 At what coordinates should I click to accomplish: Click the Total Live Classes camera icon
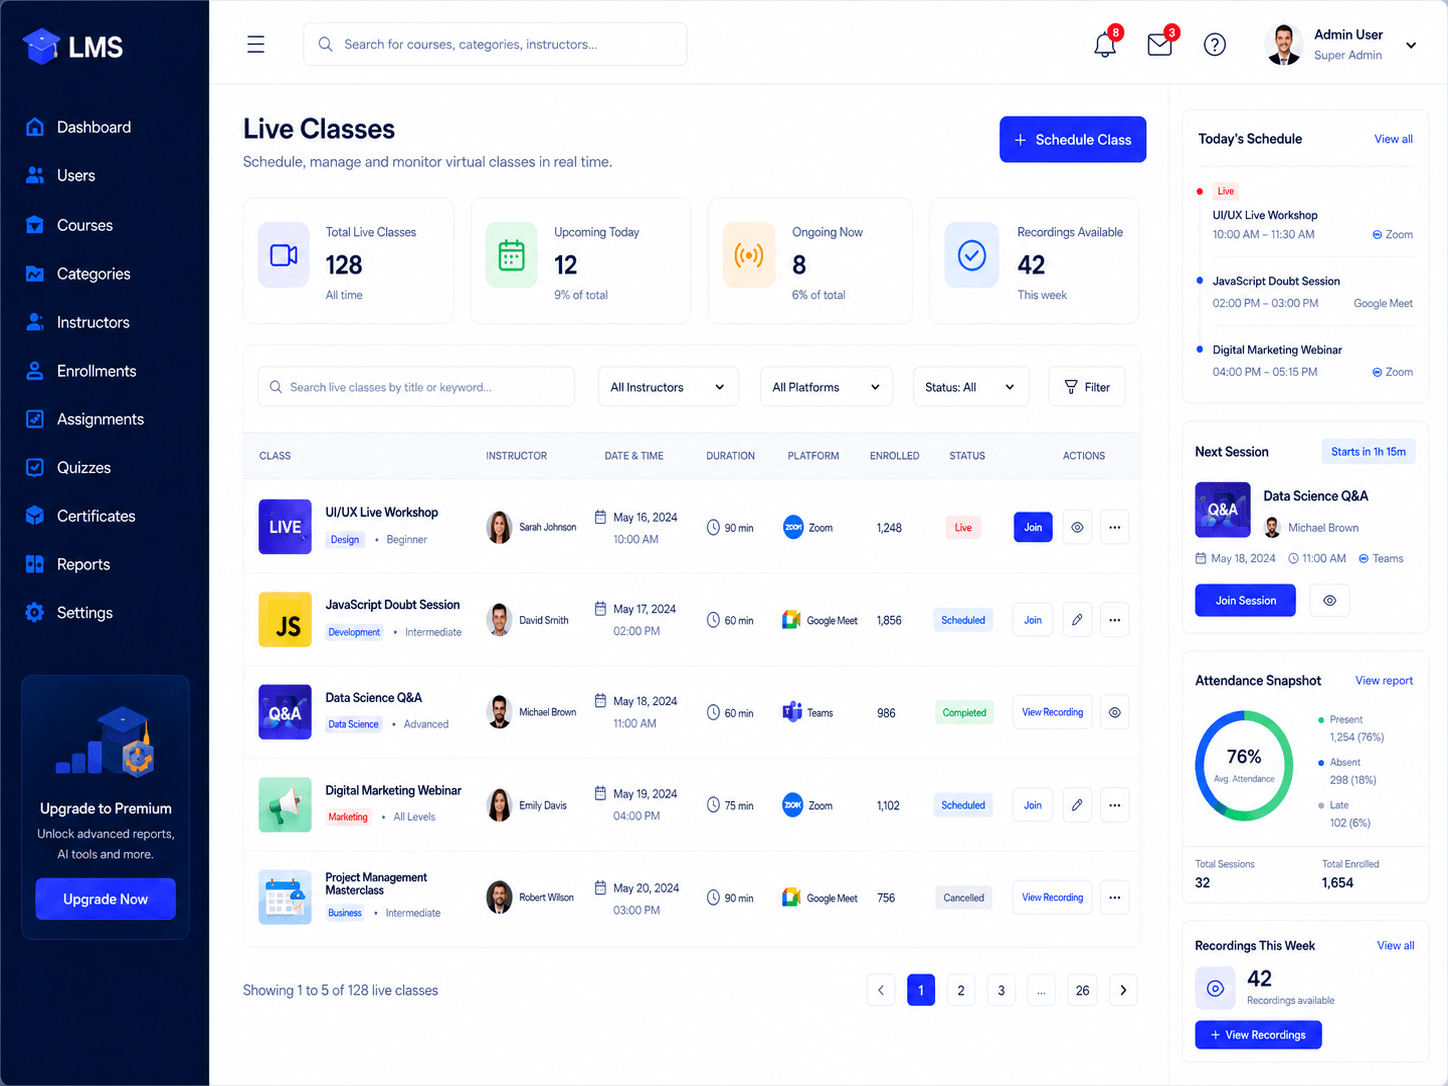pos(284,255)
